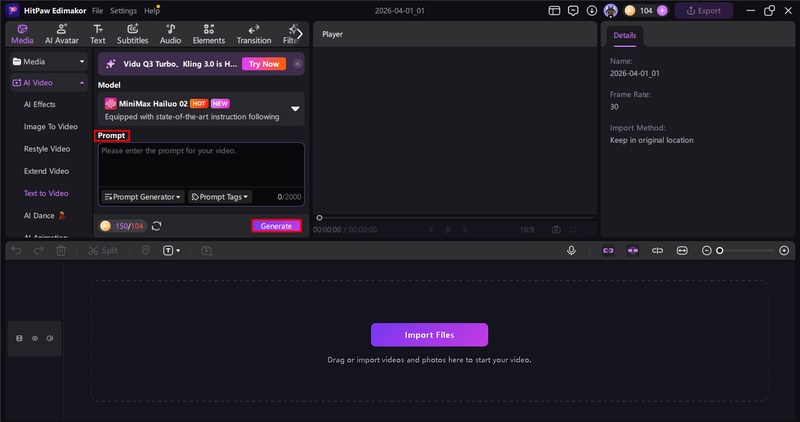
Task: Switch to the Elements tab
Action: (x=209, y=34)
